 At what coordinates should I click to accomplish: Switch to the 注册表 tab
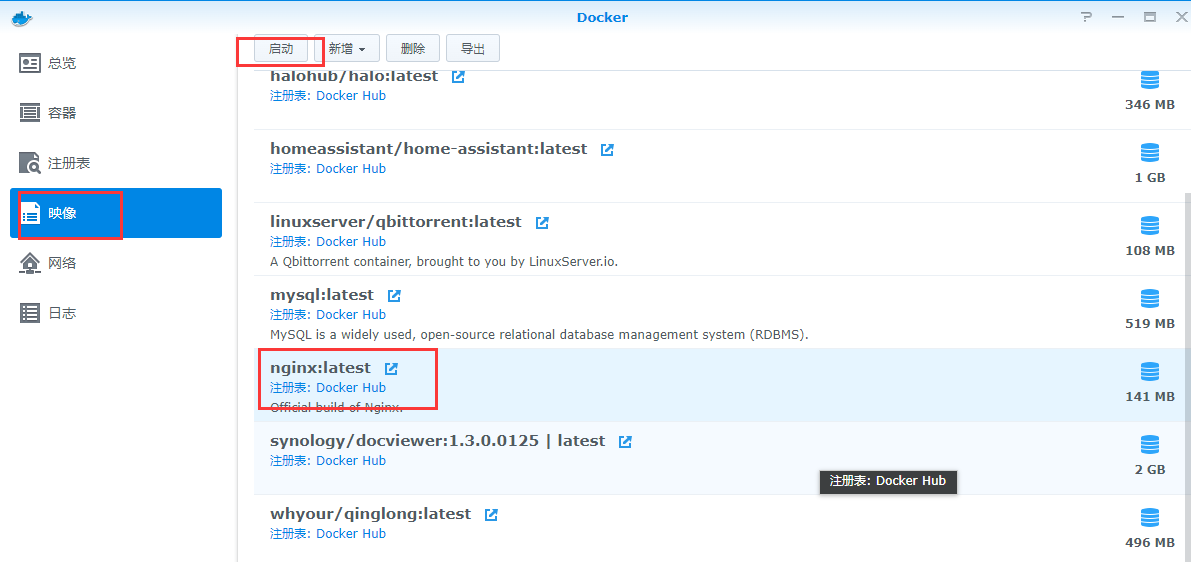point(115,163)
